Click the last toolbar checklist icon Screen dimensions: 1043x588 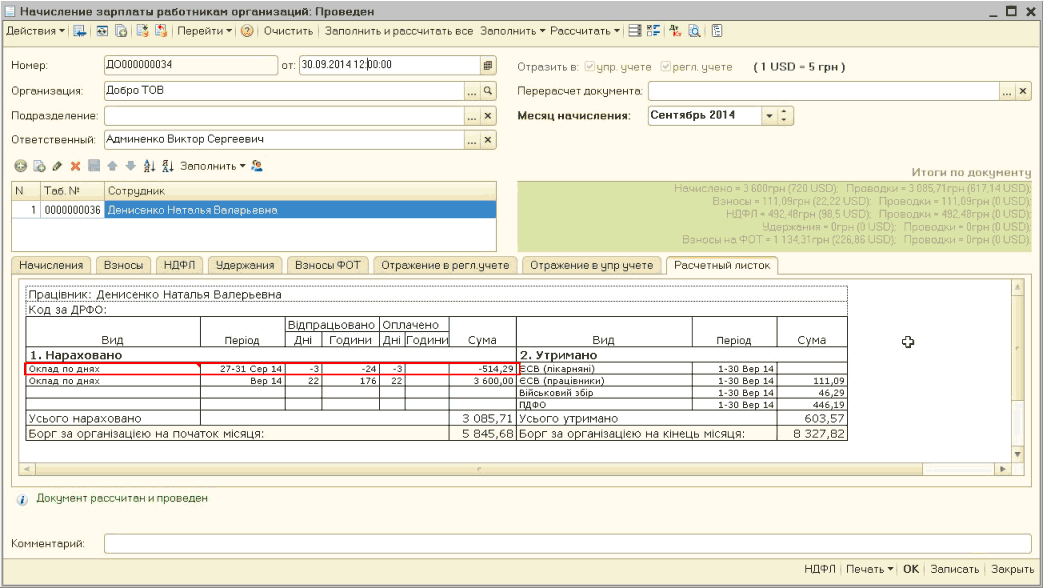(716, 31)
